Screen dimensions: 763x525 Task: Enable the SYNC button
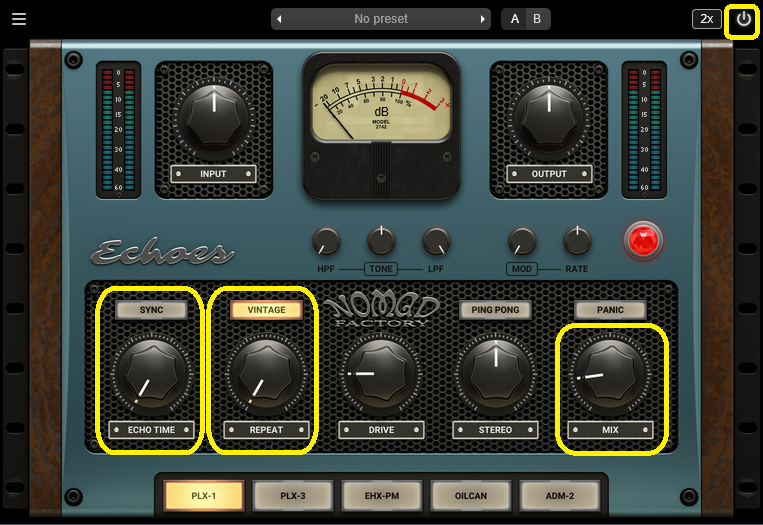pos(151,310)
